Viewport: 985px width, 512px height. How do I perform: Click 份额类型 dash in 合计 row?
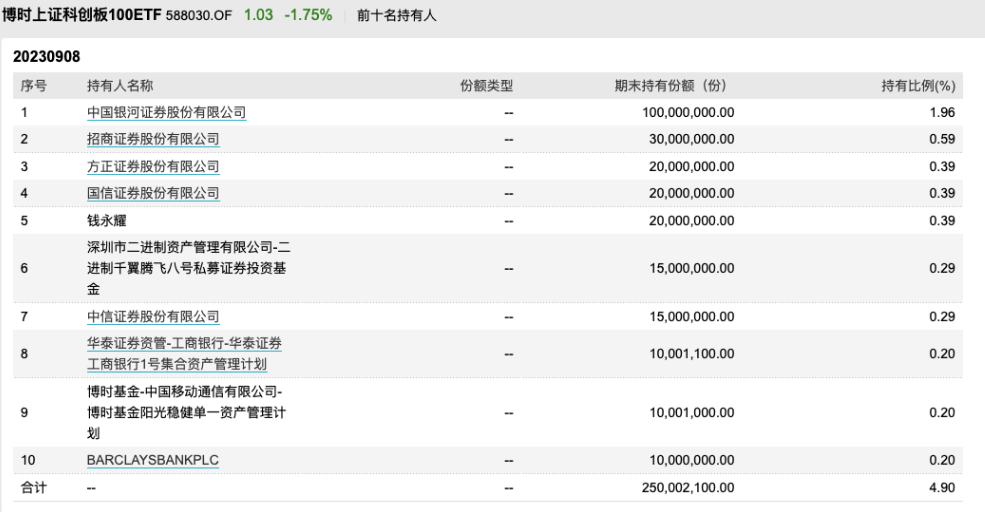[x=509, y=488]
